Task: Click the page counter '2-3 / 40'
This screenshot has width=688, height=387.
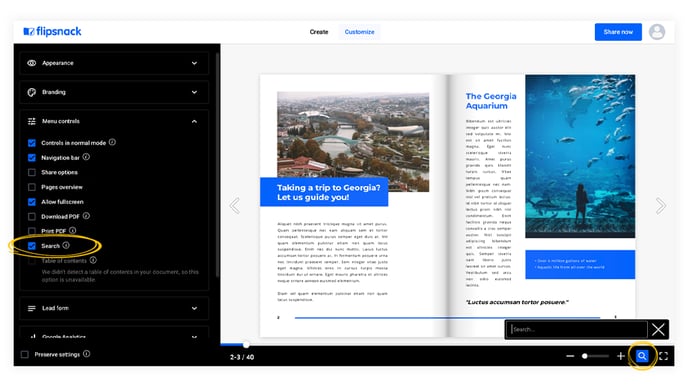Action: (242, 357)
